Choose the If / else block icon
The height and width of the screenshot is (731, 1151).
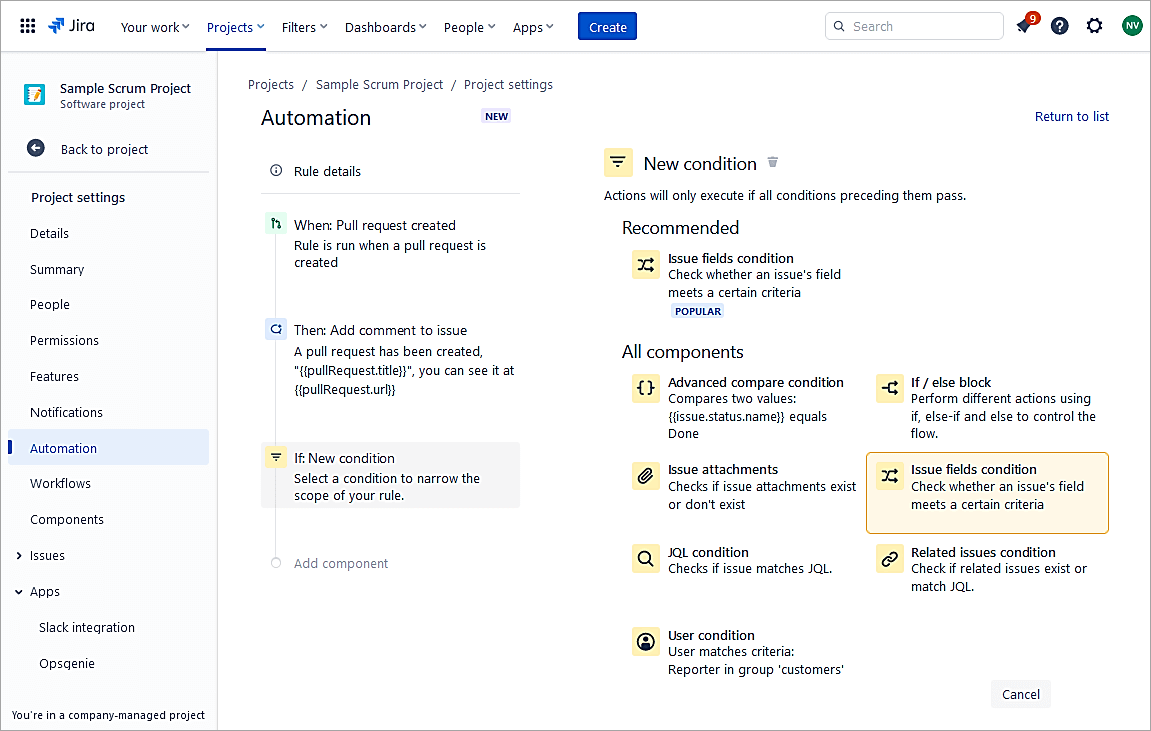tap(889, 388)
